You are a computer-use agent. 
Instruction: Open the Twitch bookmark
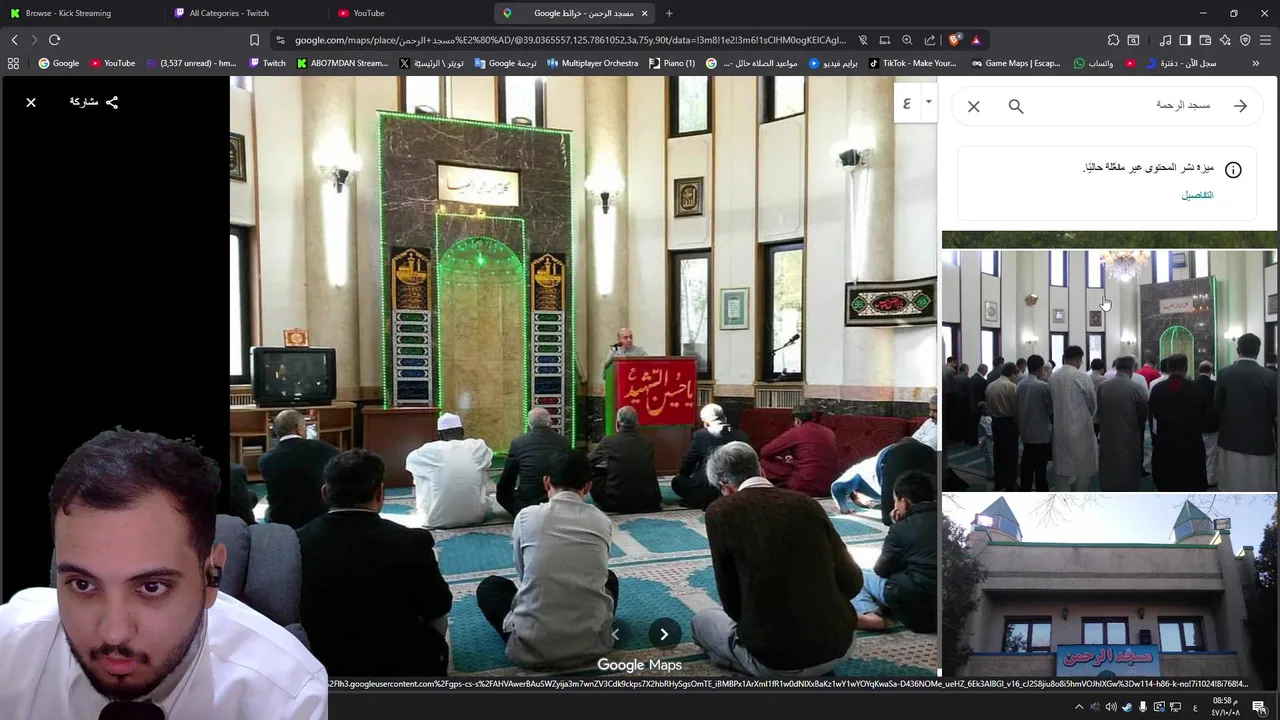tap(267, 63)
